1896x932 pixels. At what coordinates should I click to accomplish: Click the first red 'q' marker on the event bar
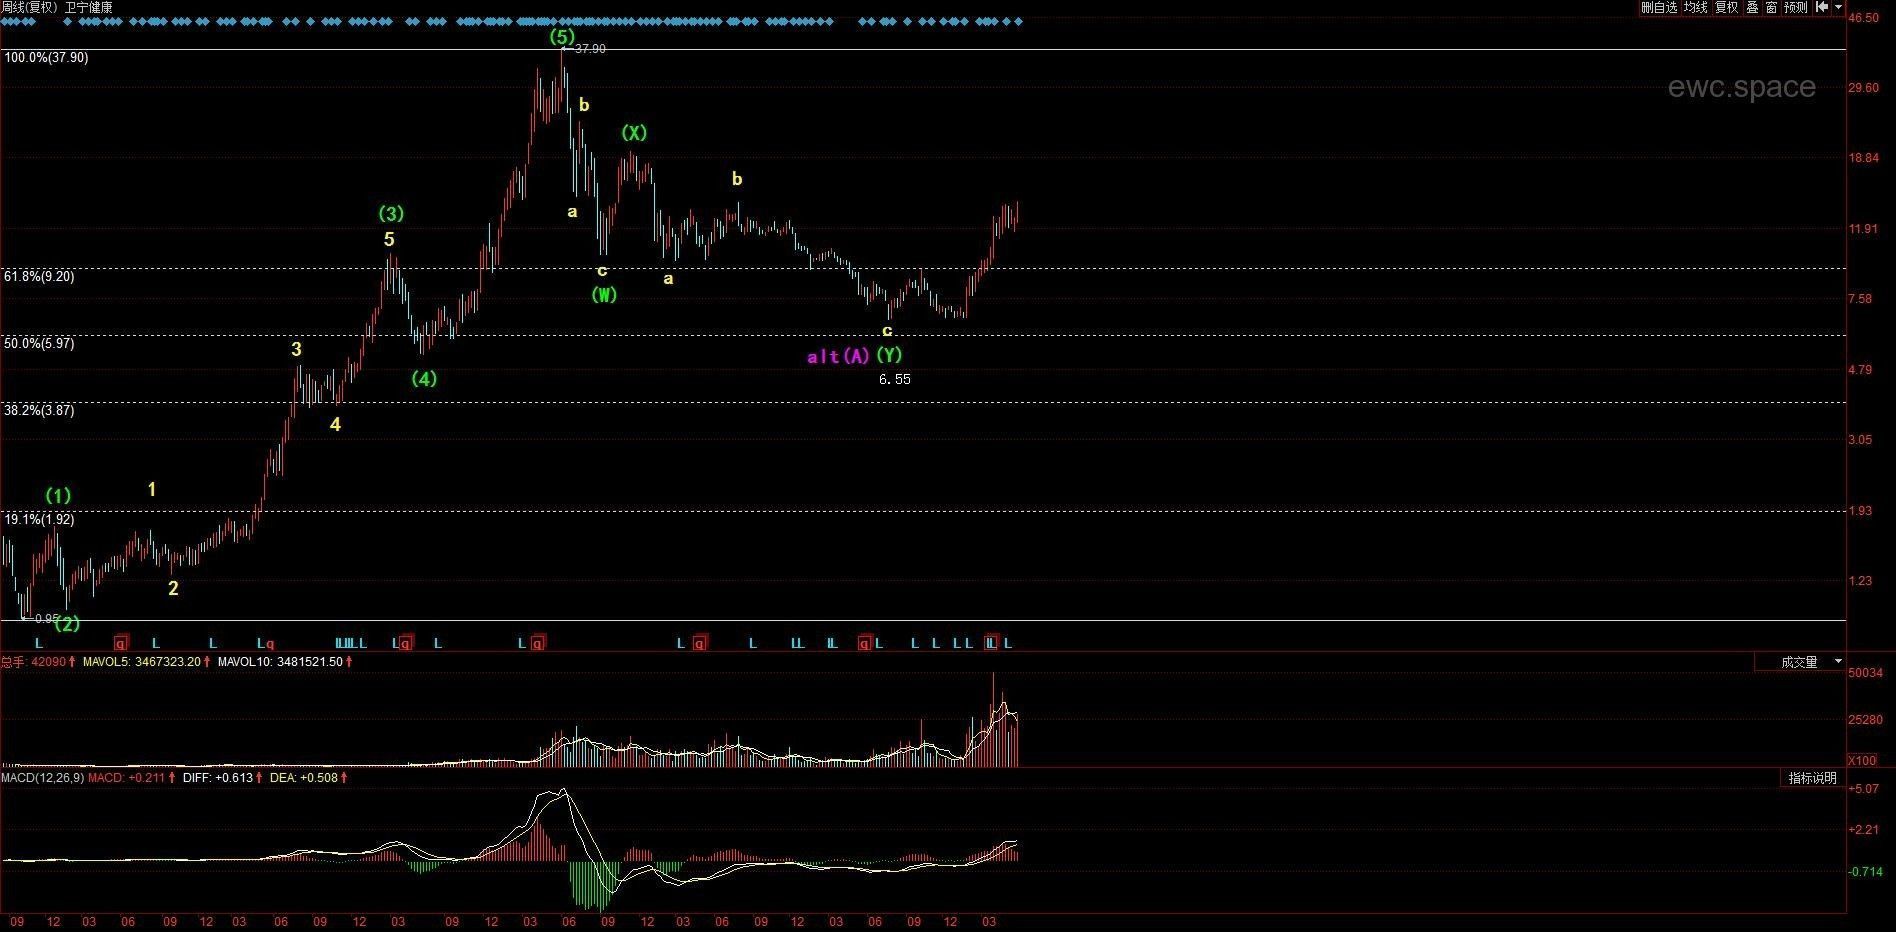(121, 643)
